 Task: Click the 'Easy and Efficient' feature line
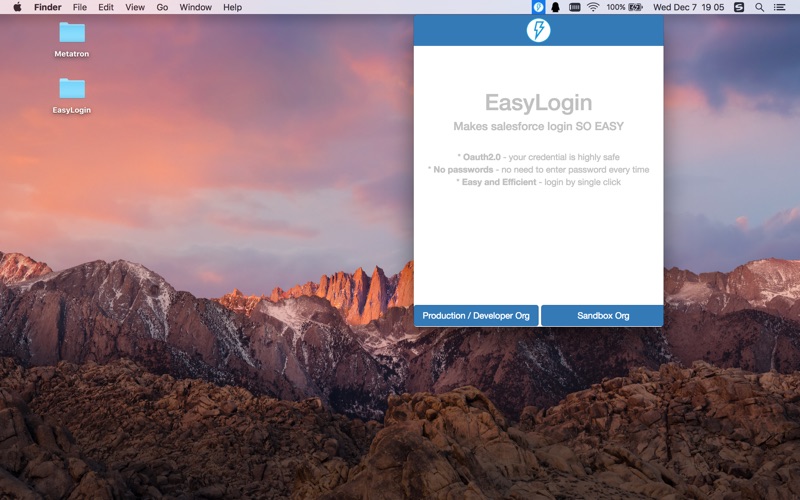[538, 182]
